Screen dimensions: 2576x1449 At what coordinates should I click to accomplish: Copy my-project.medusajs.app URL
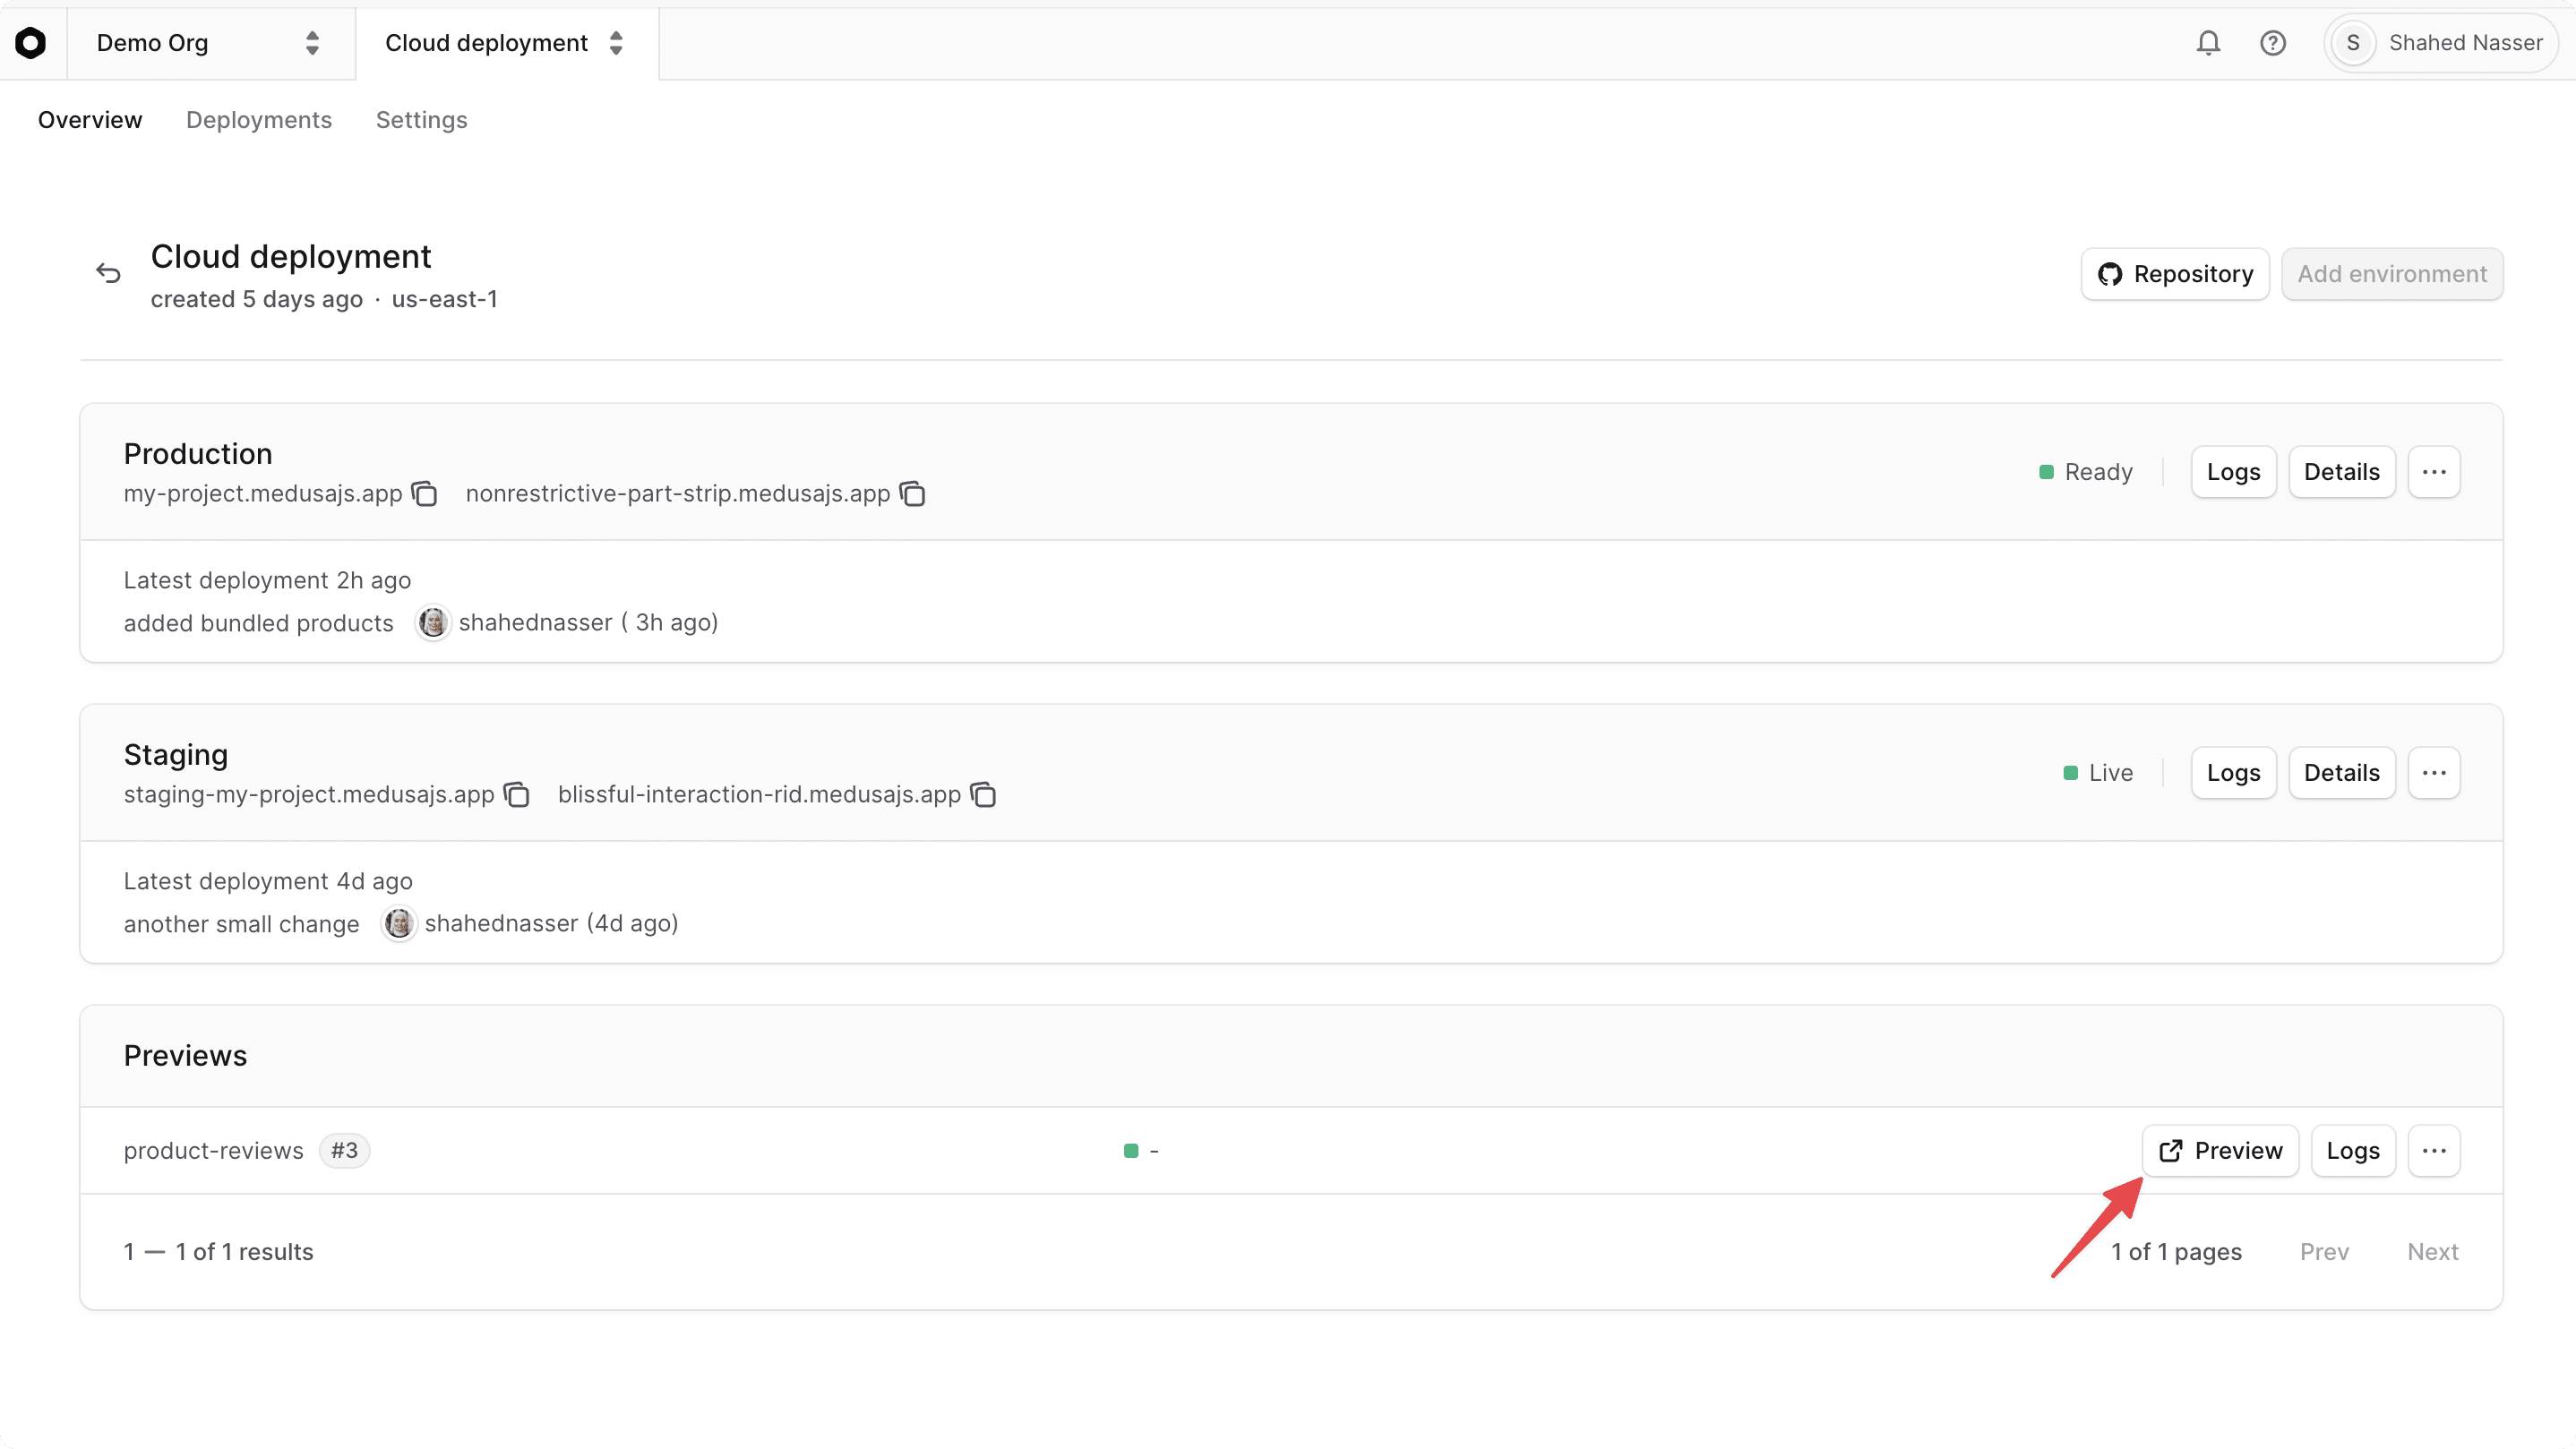point(425,494)
